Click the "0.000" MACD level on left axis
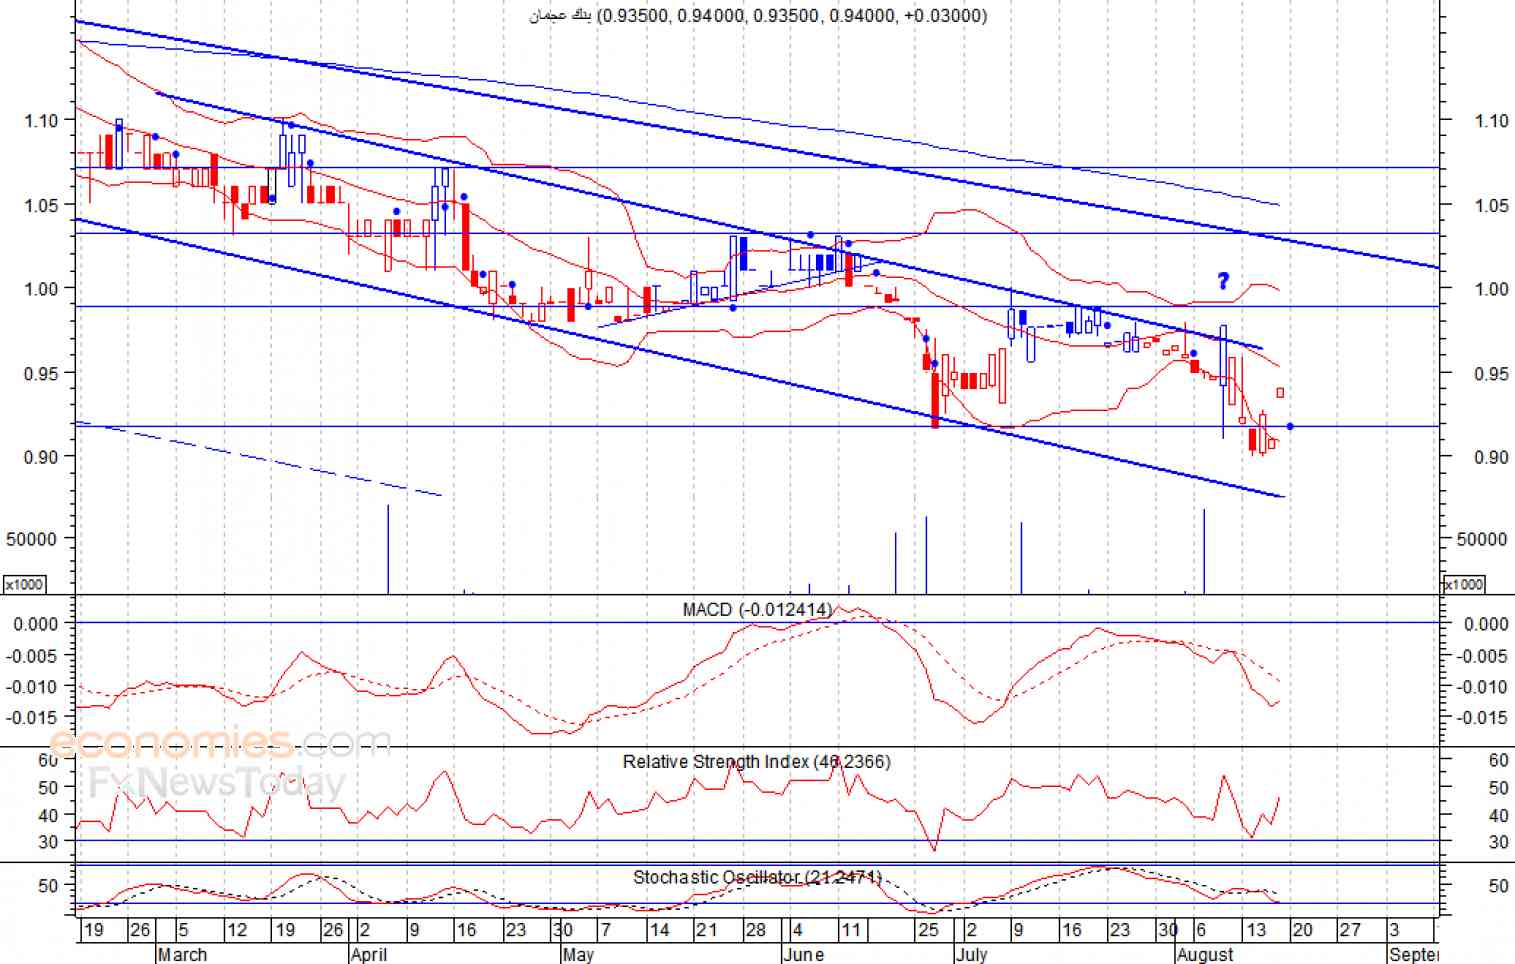This screenshot has height=964, width=1515. click(x=36, y=623)
